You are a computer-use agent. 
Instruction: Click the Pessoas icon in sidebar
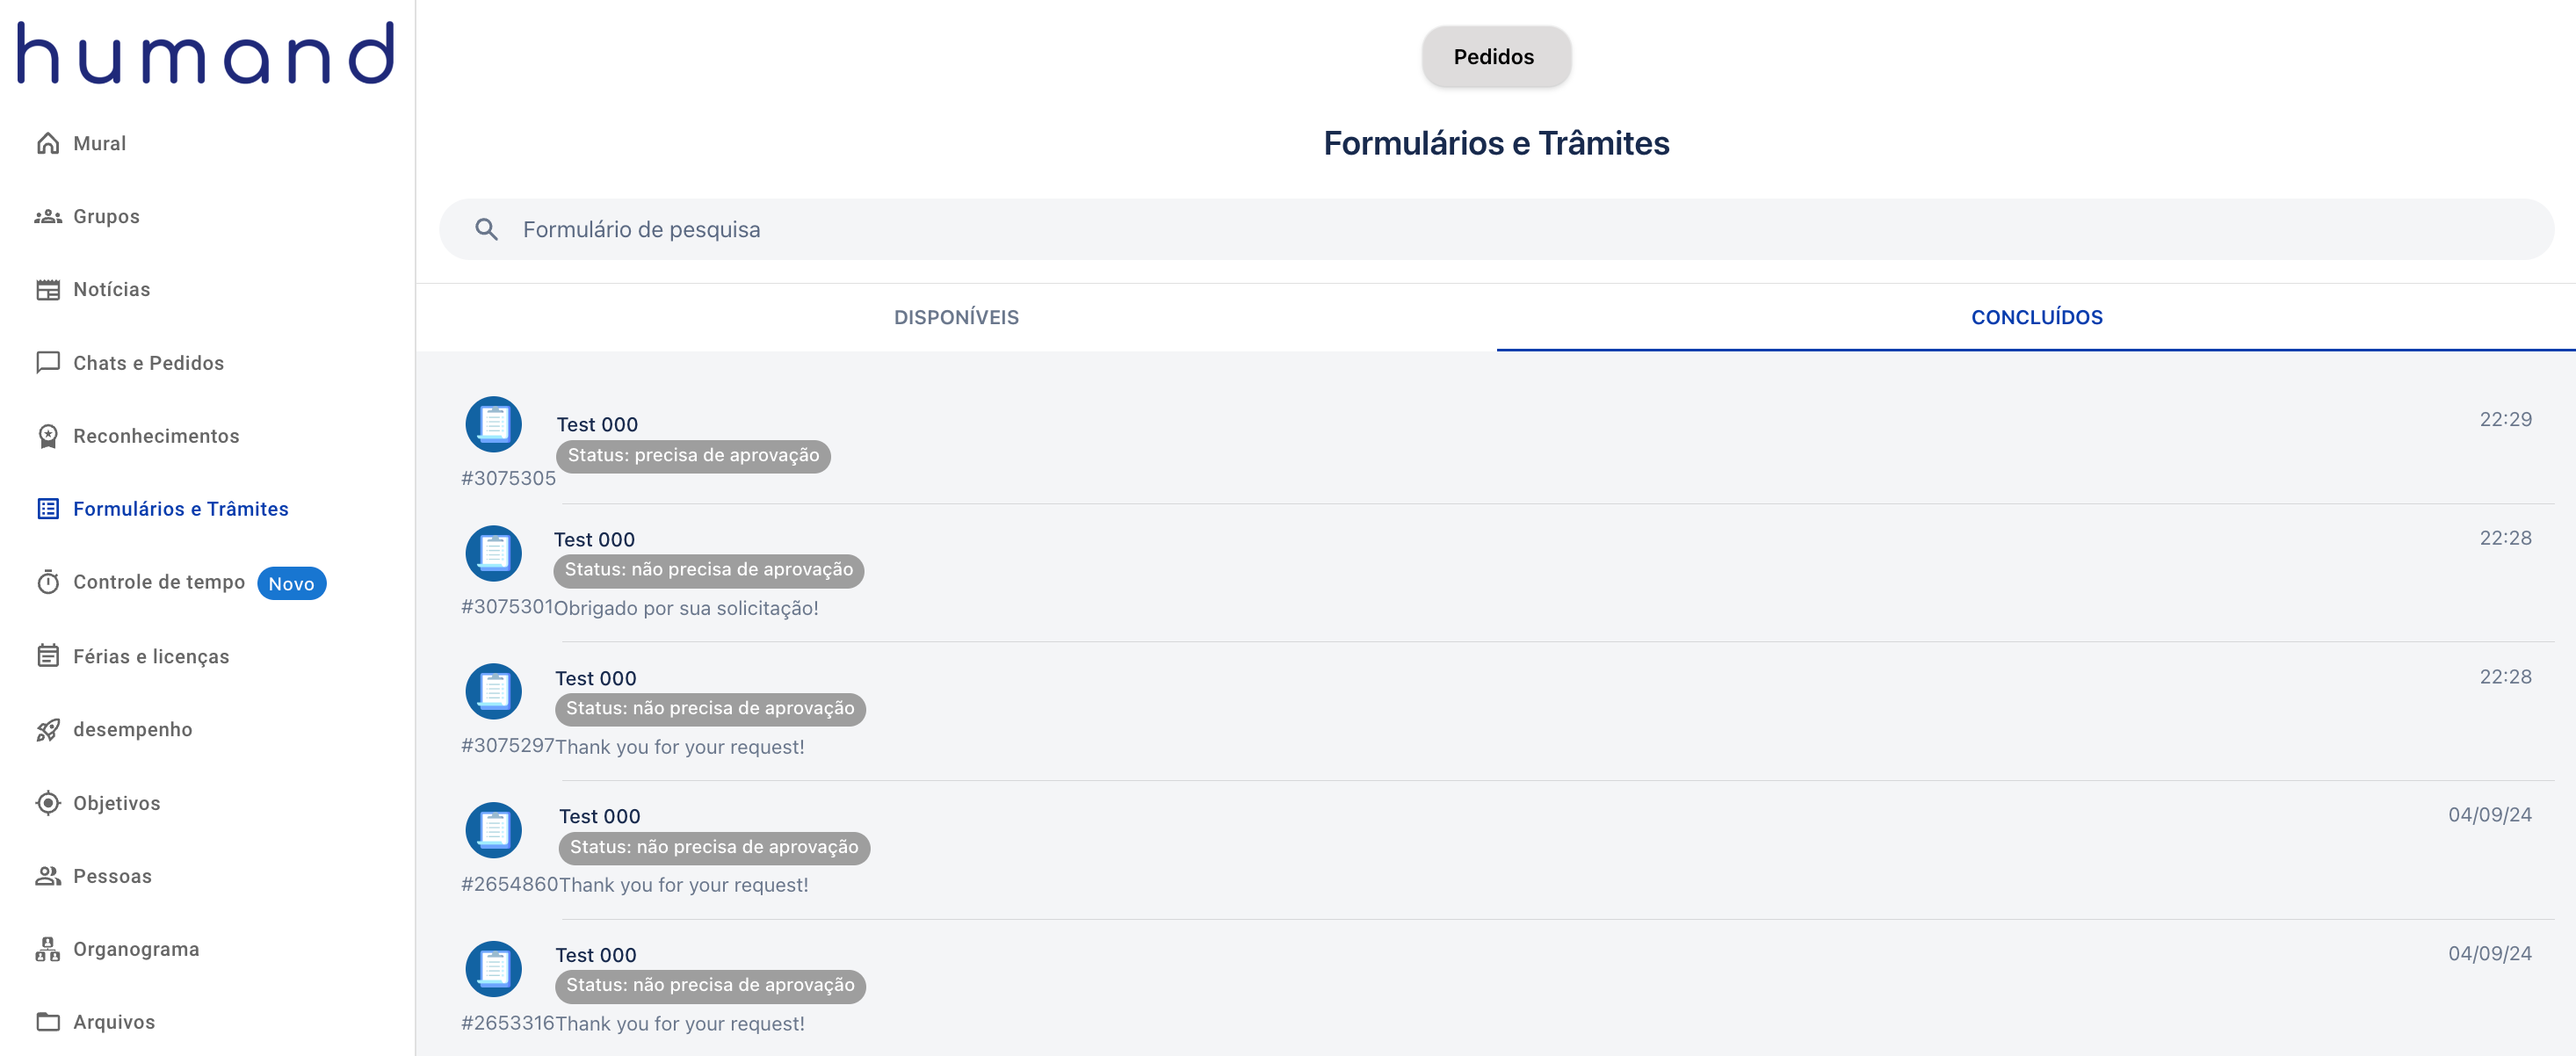point(48,876)
